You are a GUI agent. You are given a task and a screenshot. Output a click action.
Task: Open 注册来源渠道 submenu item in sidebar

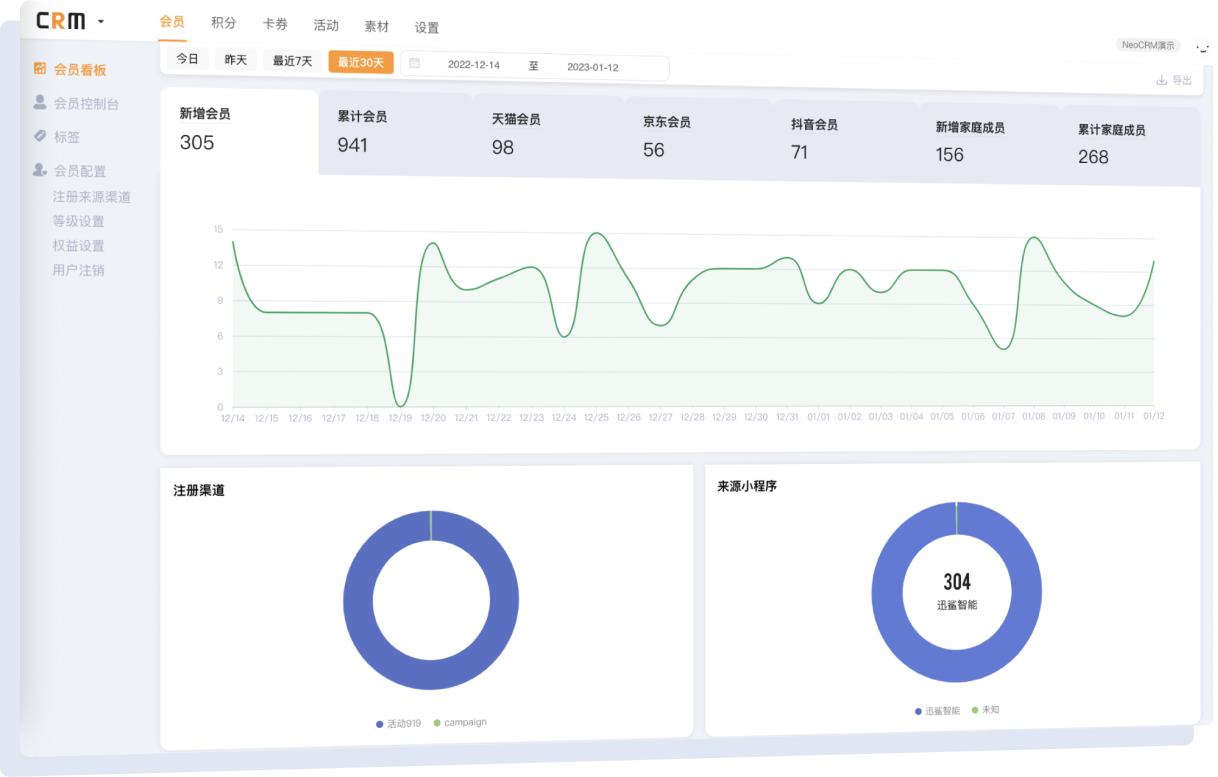[92, 197]
